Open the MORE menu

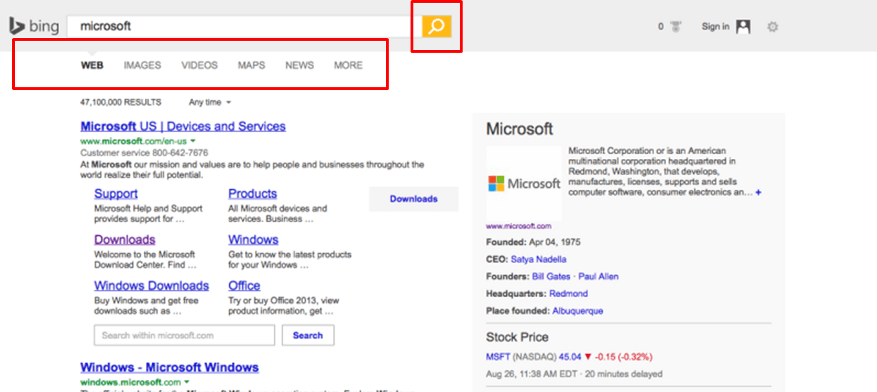point(348,65)
